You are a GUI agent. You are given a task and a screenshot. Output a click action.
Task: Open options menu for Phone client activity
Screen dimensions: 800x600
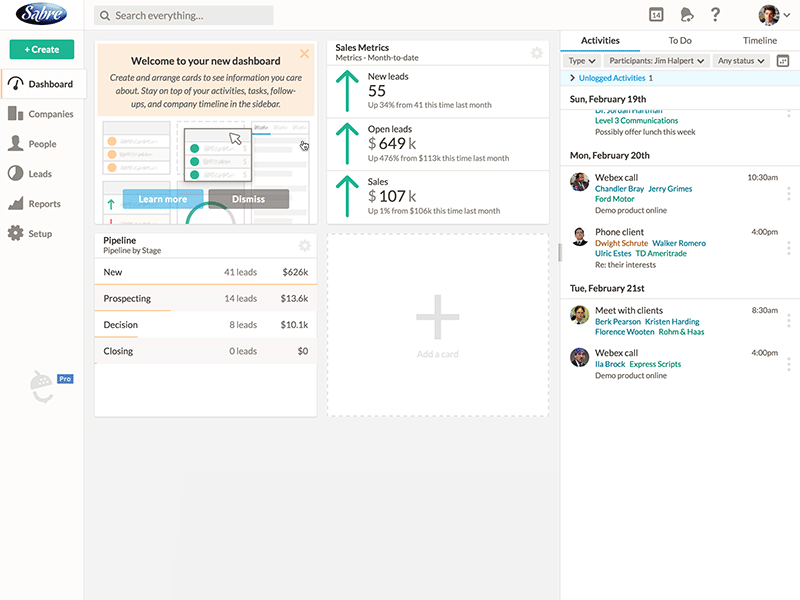[x=788, y=248]
